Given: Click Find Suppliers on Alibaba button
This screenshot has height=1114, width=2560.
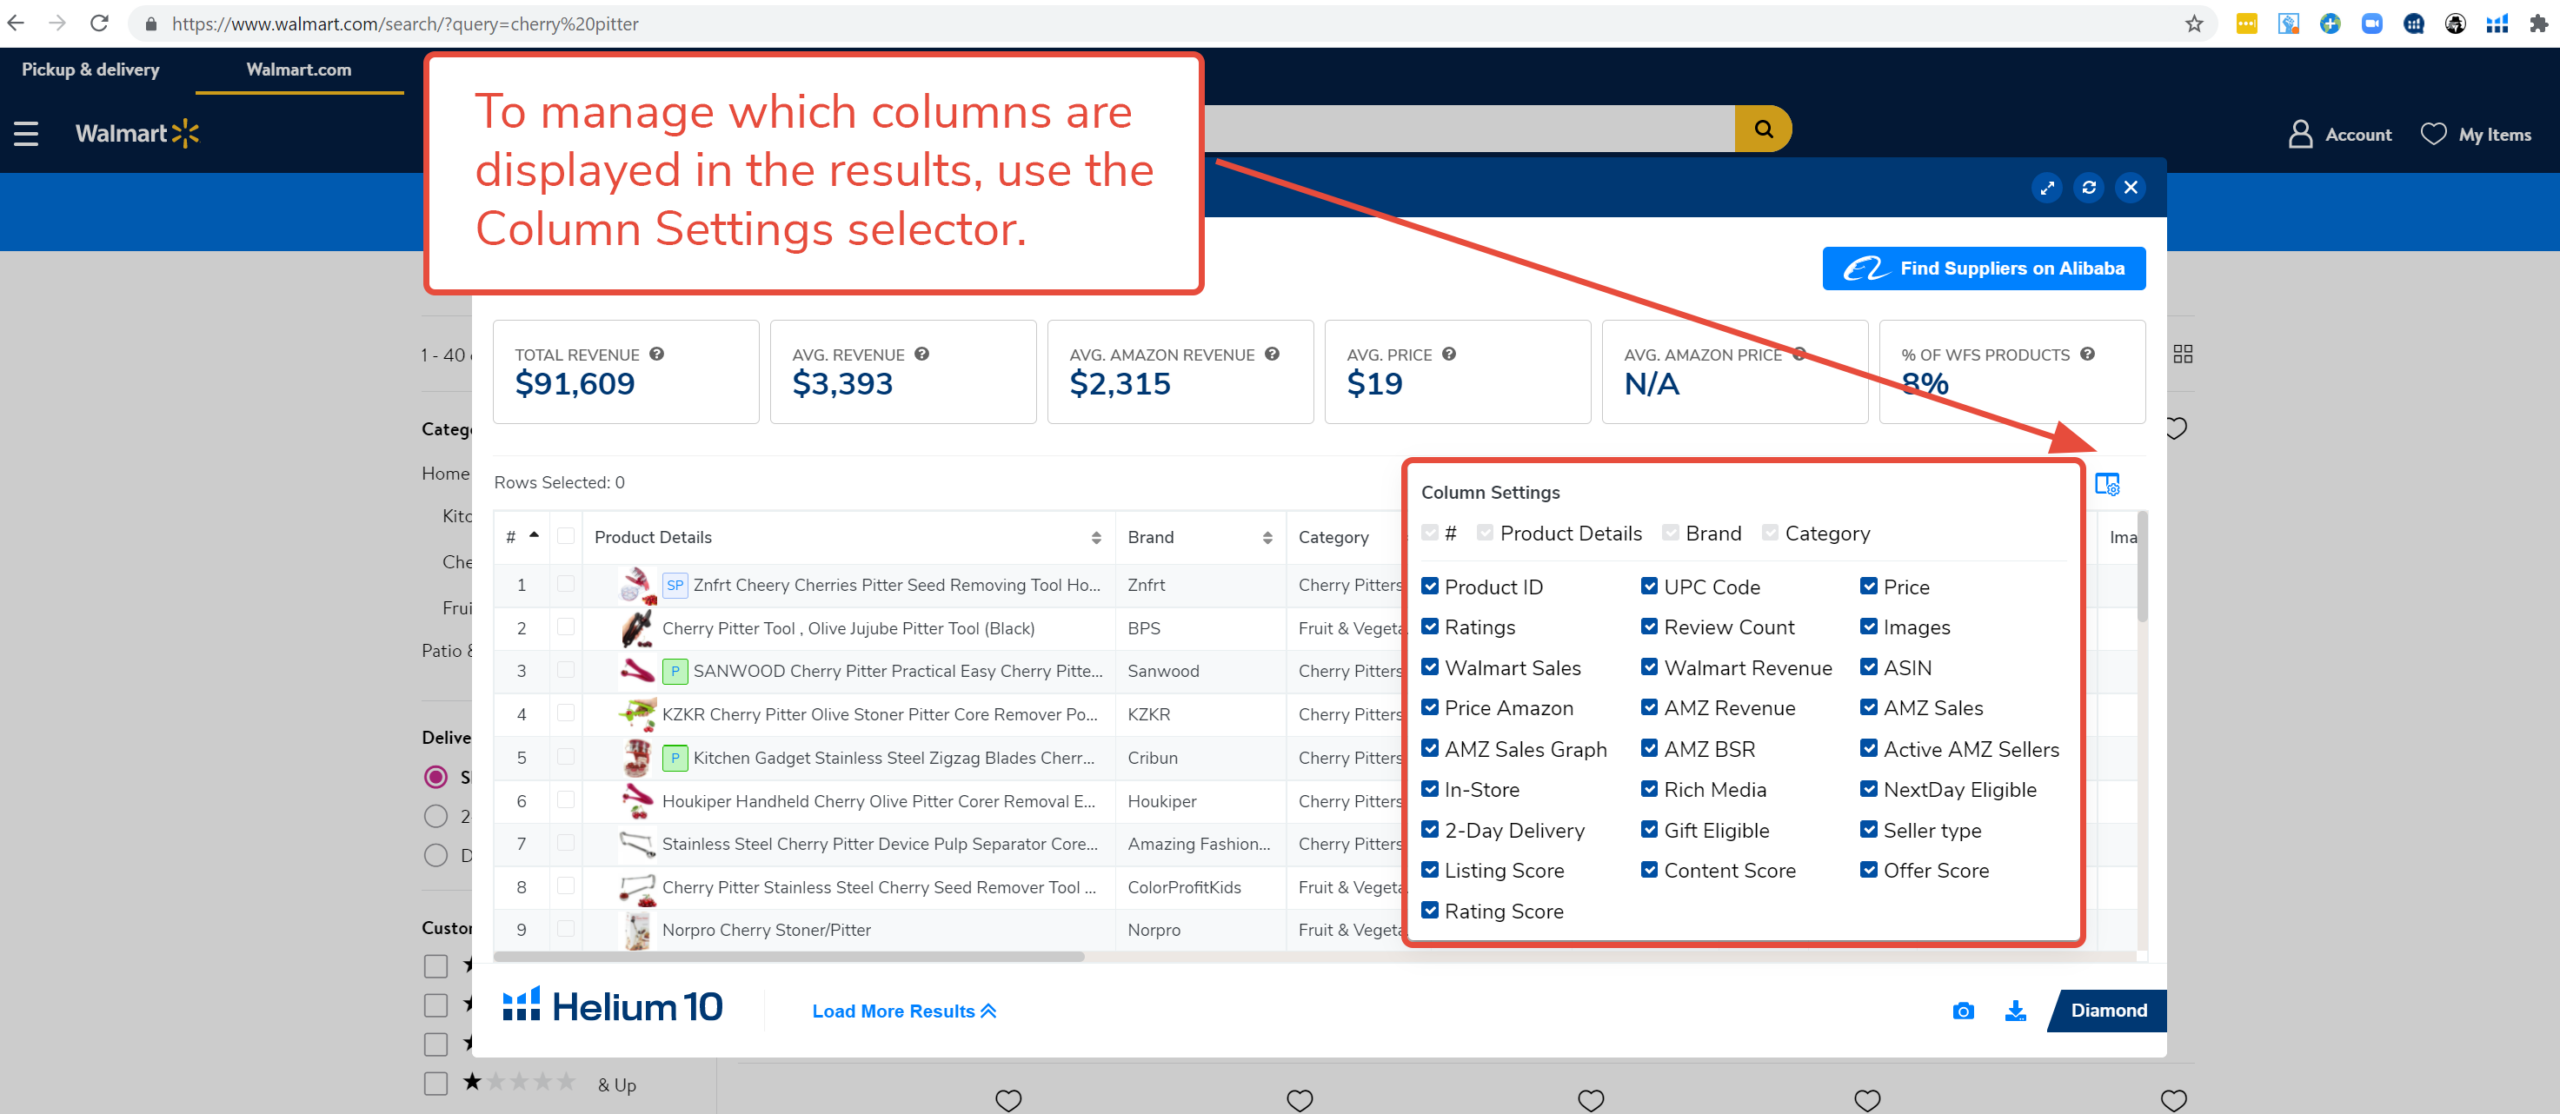Looking at the screenshot, I should point(1983,269).
